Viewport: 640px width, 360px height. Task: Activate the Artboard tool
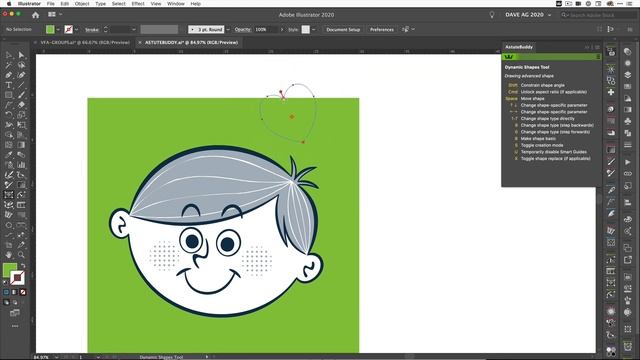click(x=9, y=245)
